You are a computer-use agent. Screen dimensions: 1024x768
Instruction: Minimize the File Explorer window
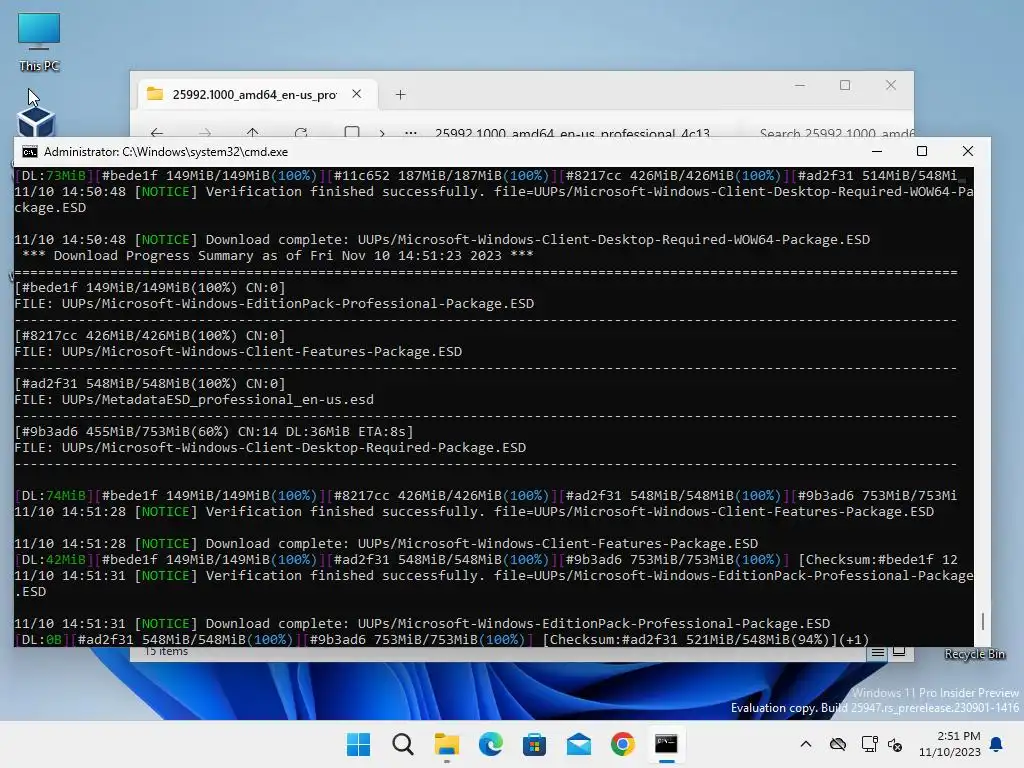pos(800,86)
